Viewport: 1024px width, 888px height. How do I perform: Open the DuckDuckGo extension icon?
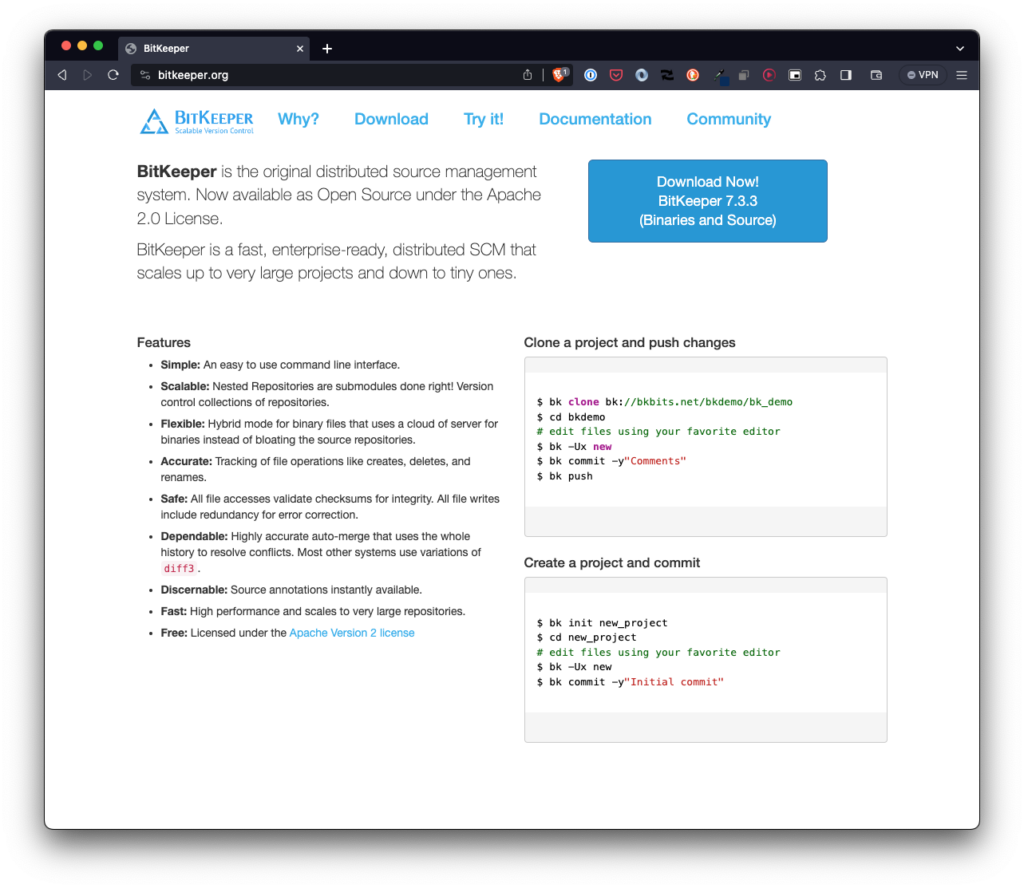click(x=693, y=75)
